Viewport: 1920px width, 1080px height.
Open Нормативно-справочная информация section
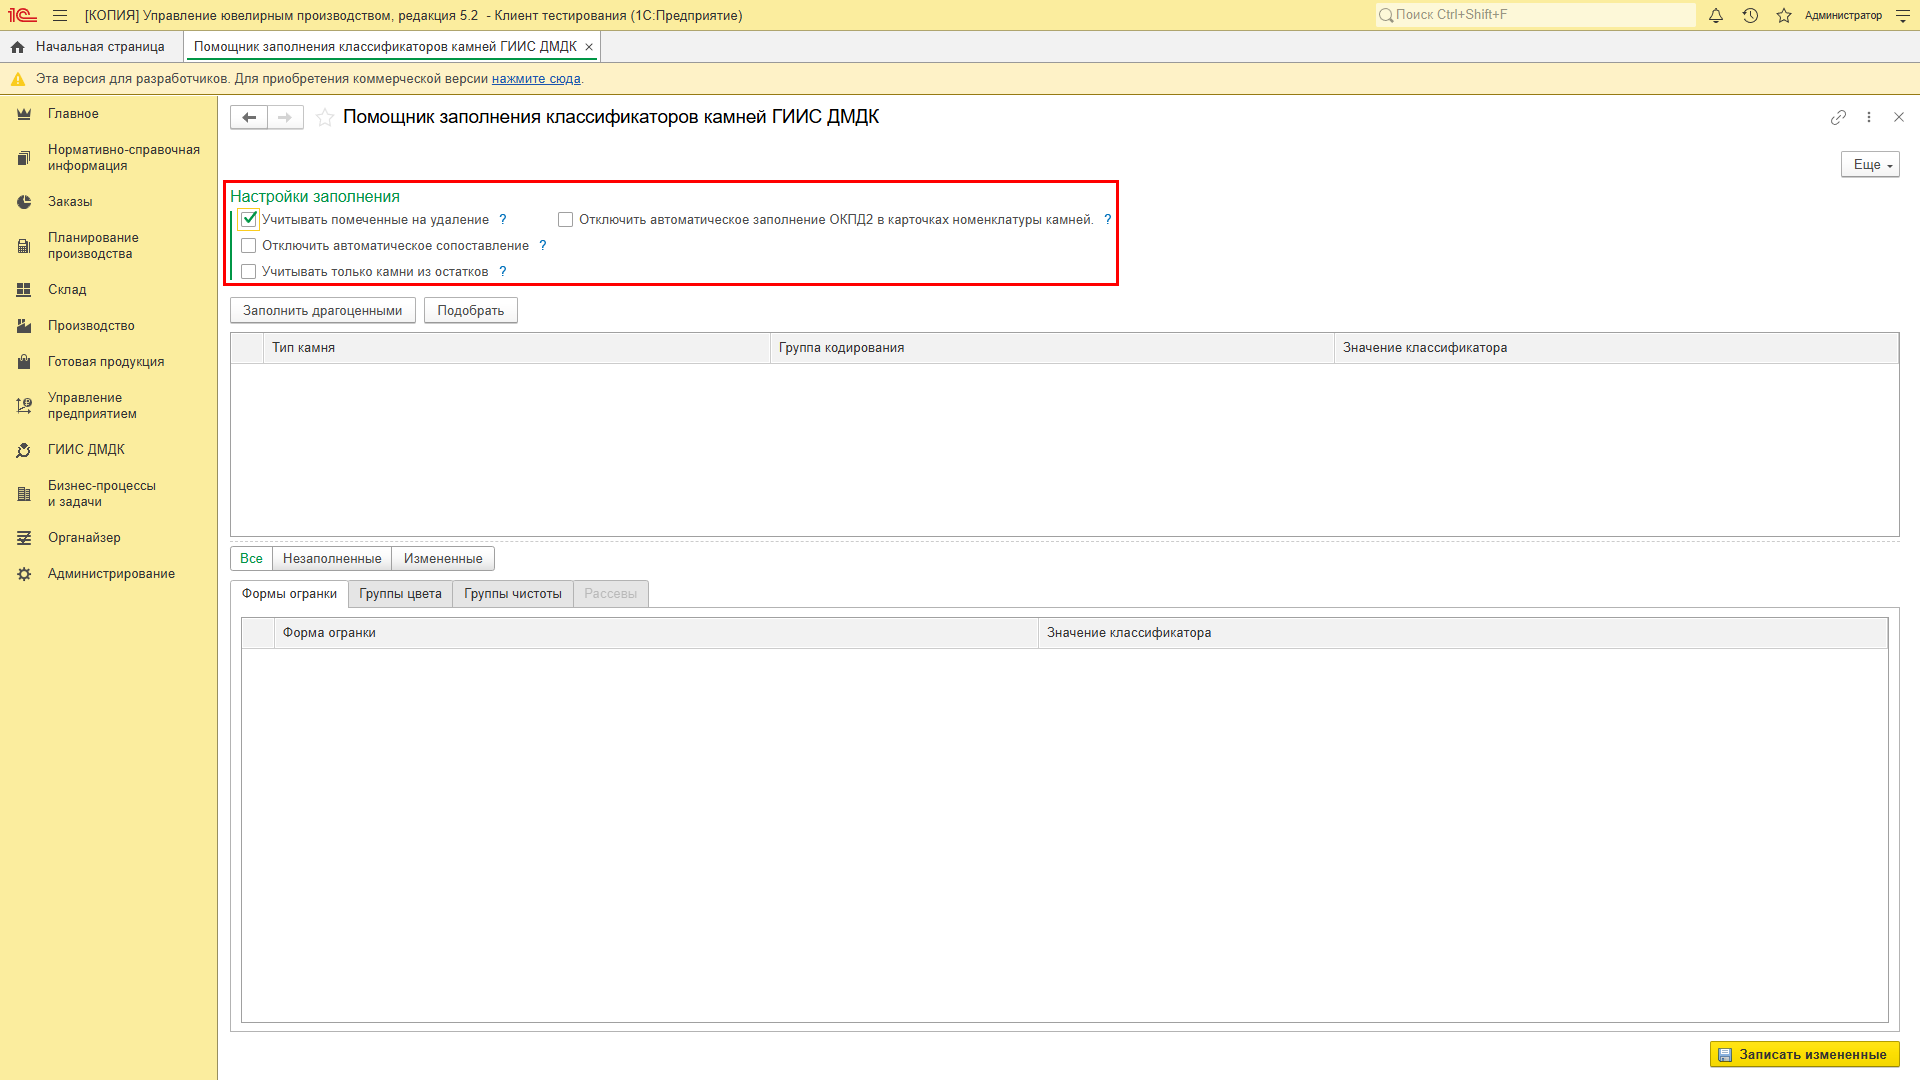tap(108, 158)
